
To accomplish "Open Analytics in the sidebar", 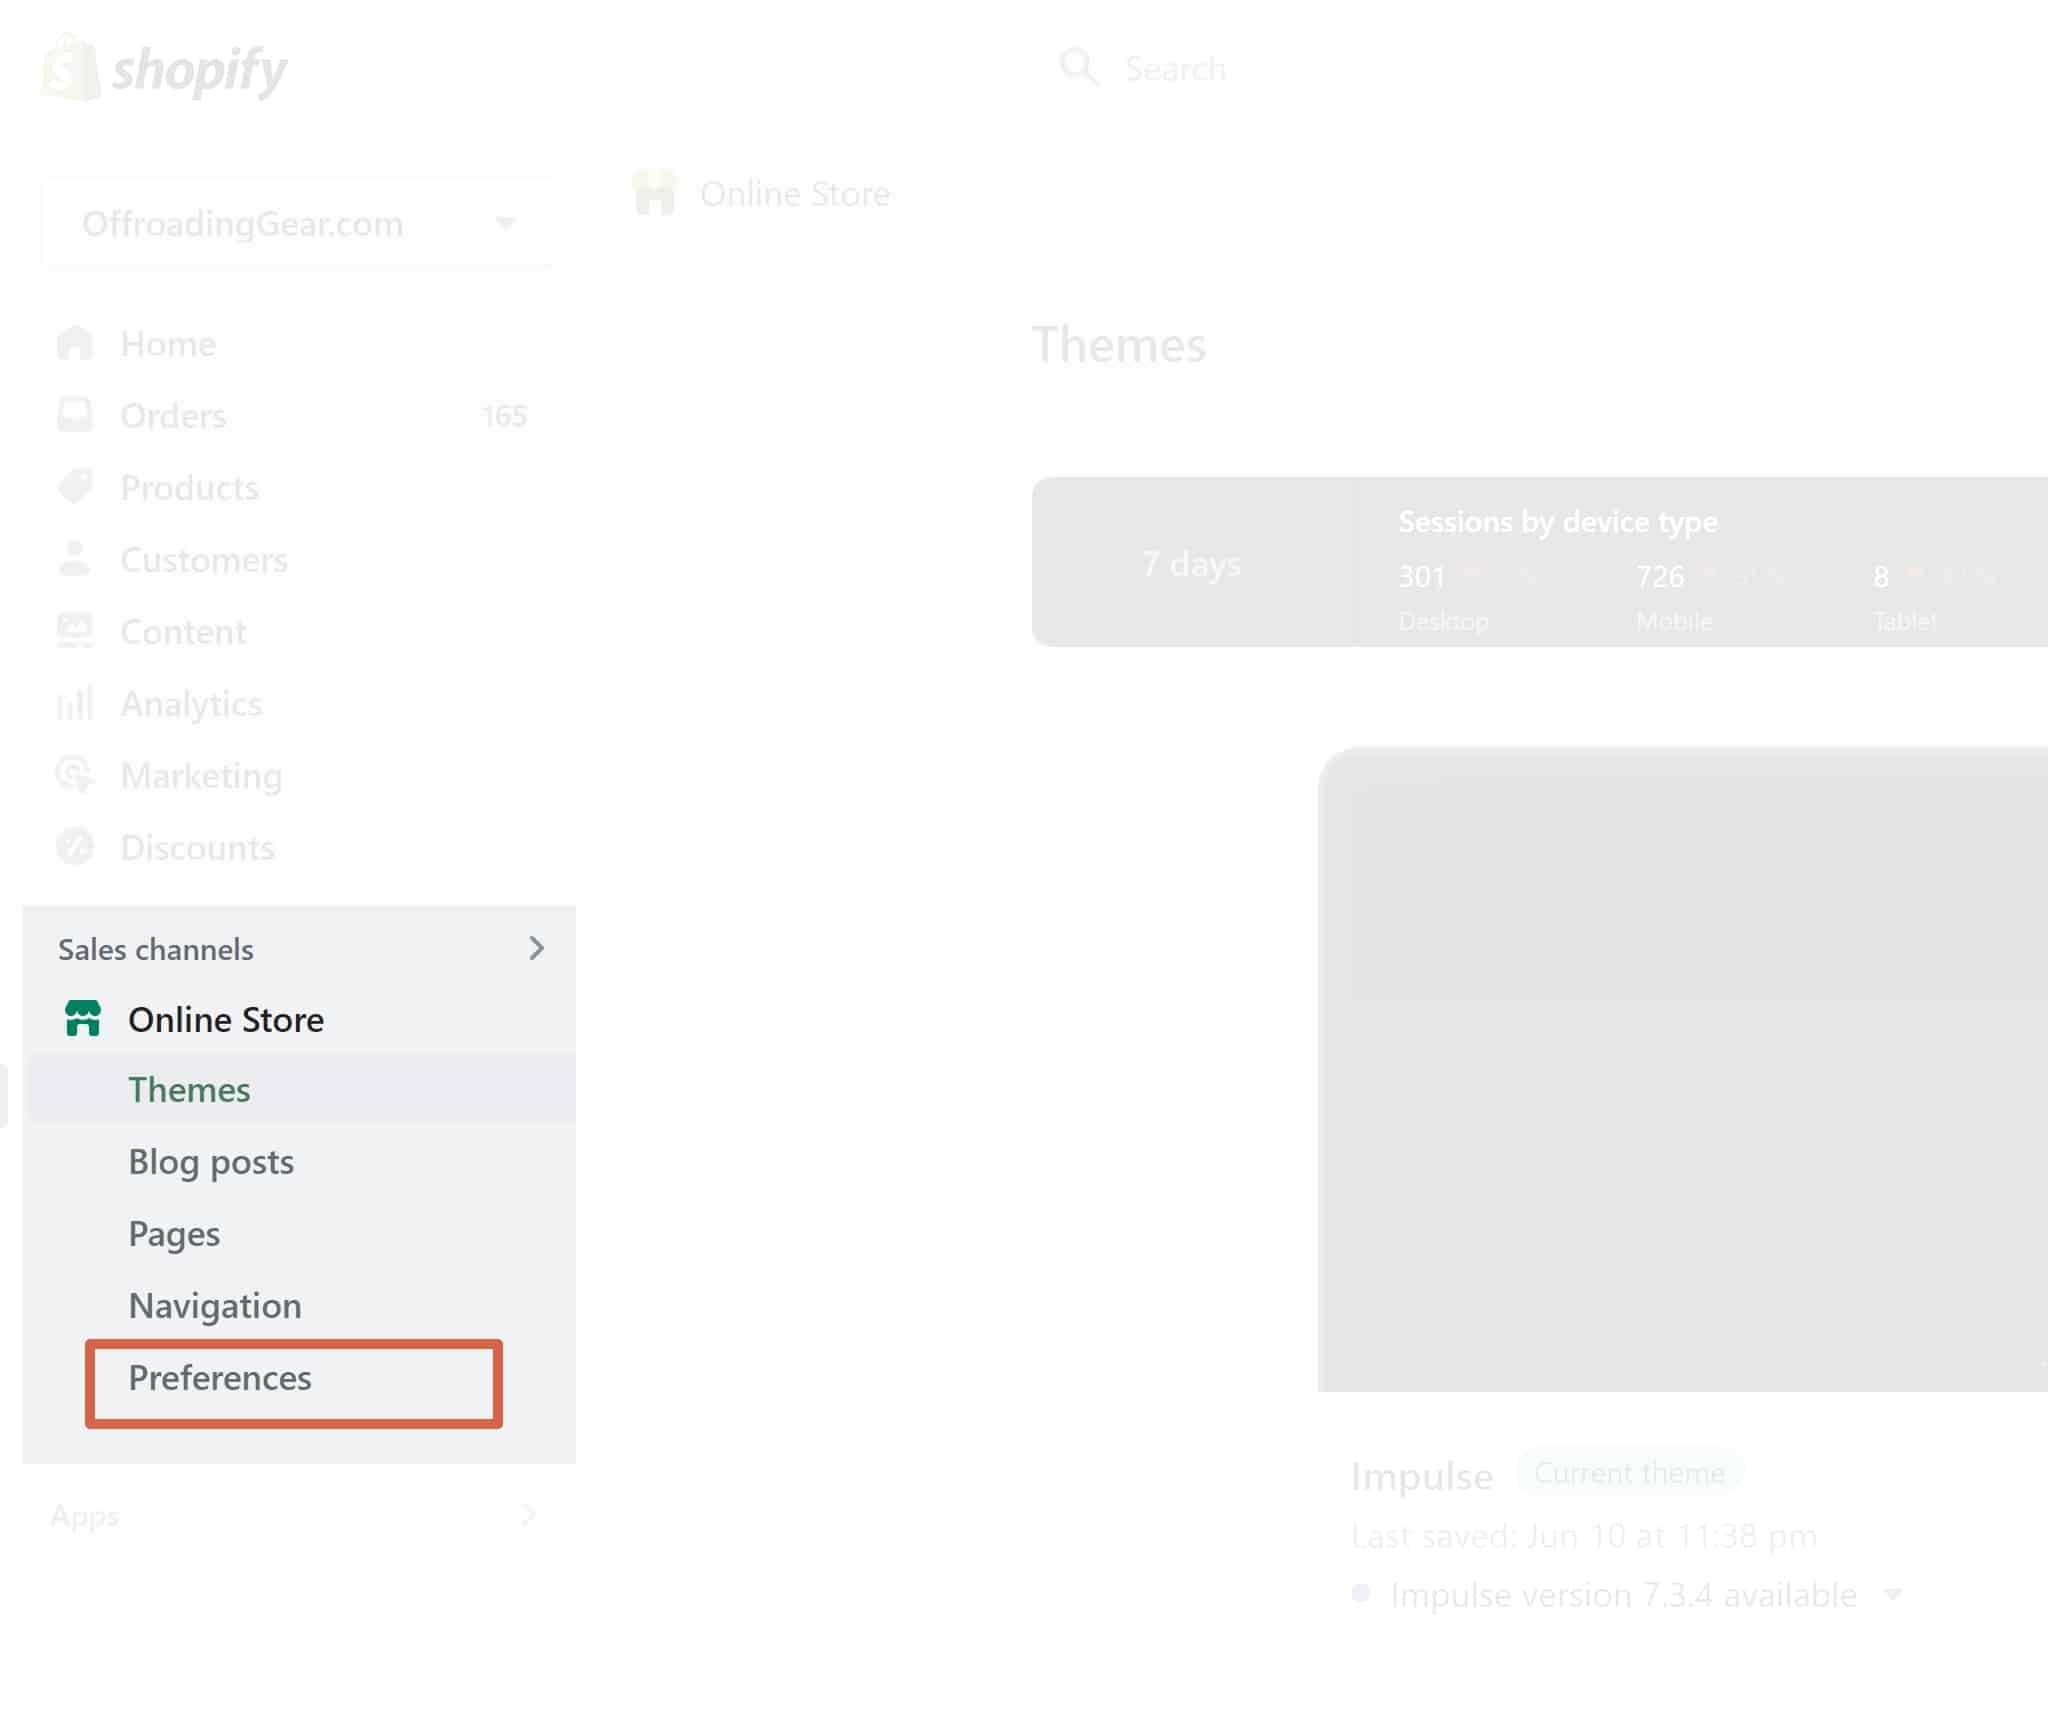I will click(x=191, y=704).
